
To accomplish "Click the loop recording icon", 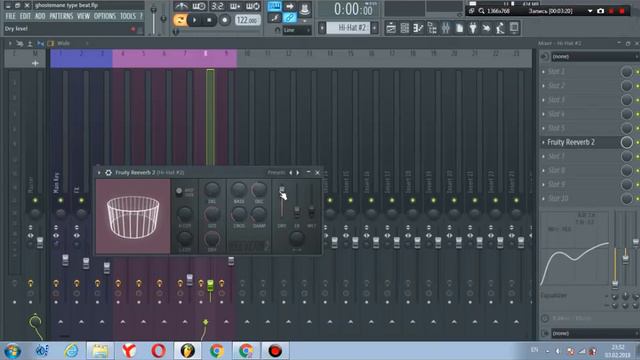I will tap(253, 6).
